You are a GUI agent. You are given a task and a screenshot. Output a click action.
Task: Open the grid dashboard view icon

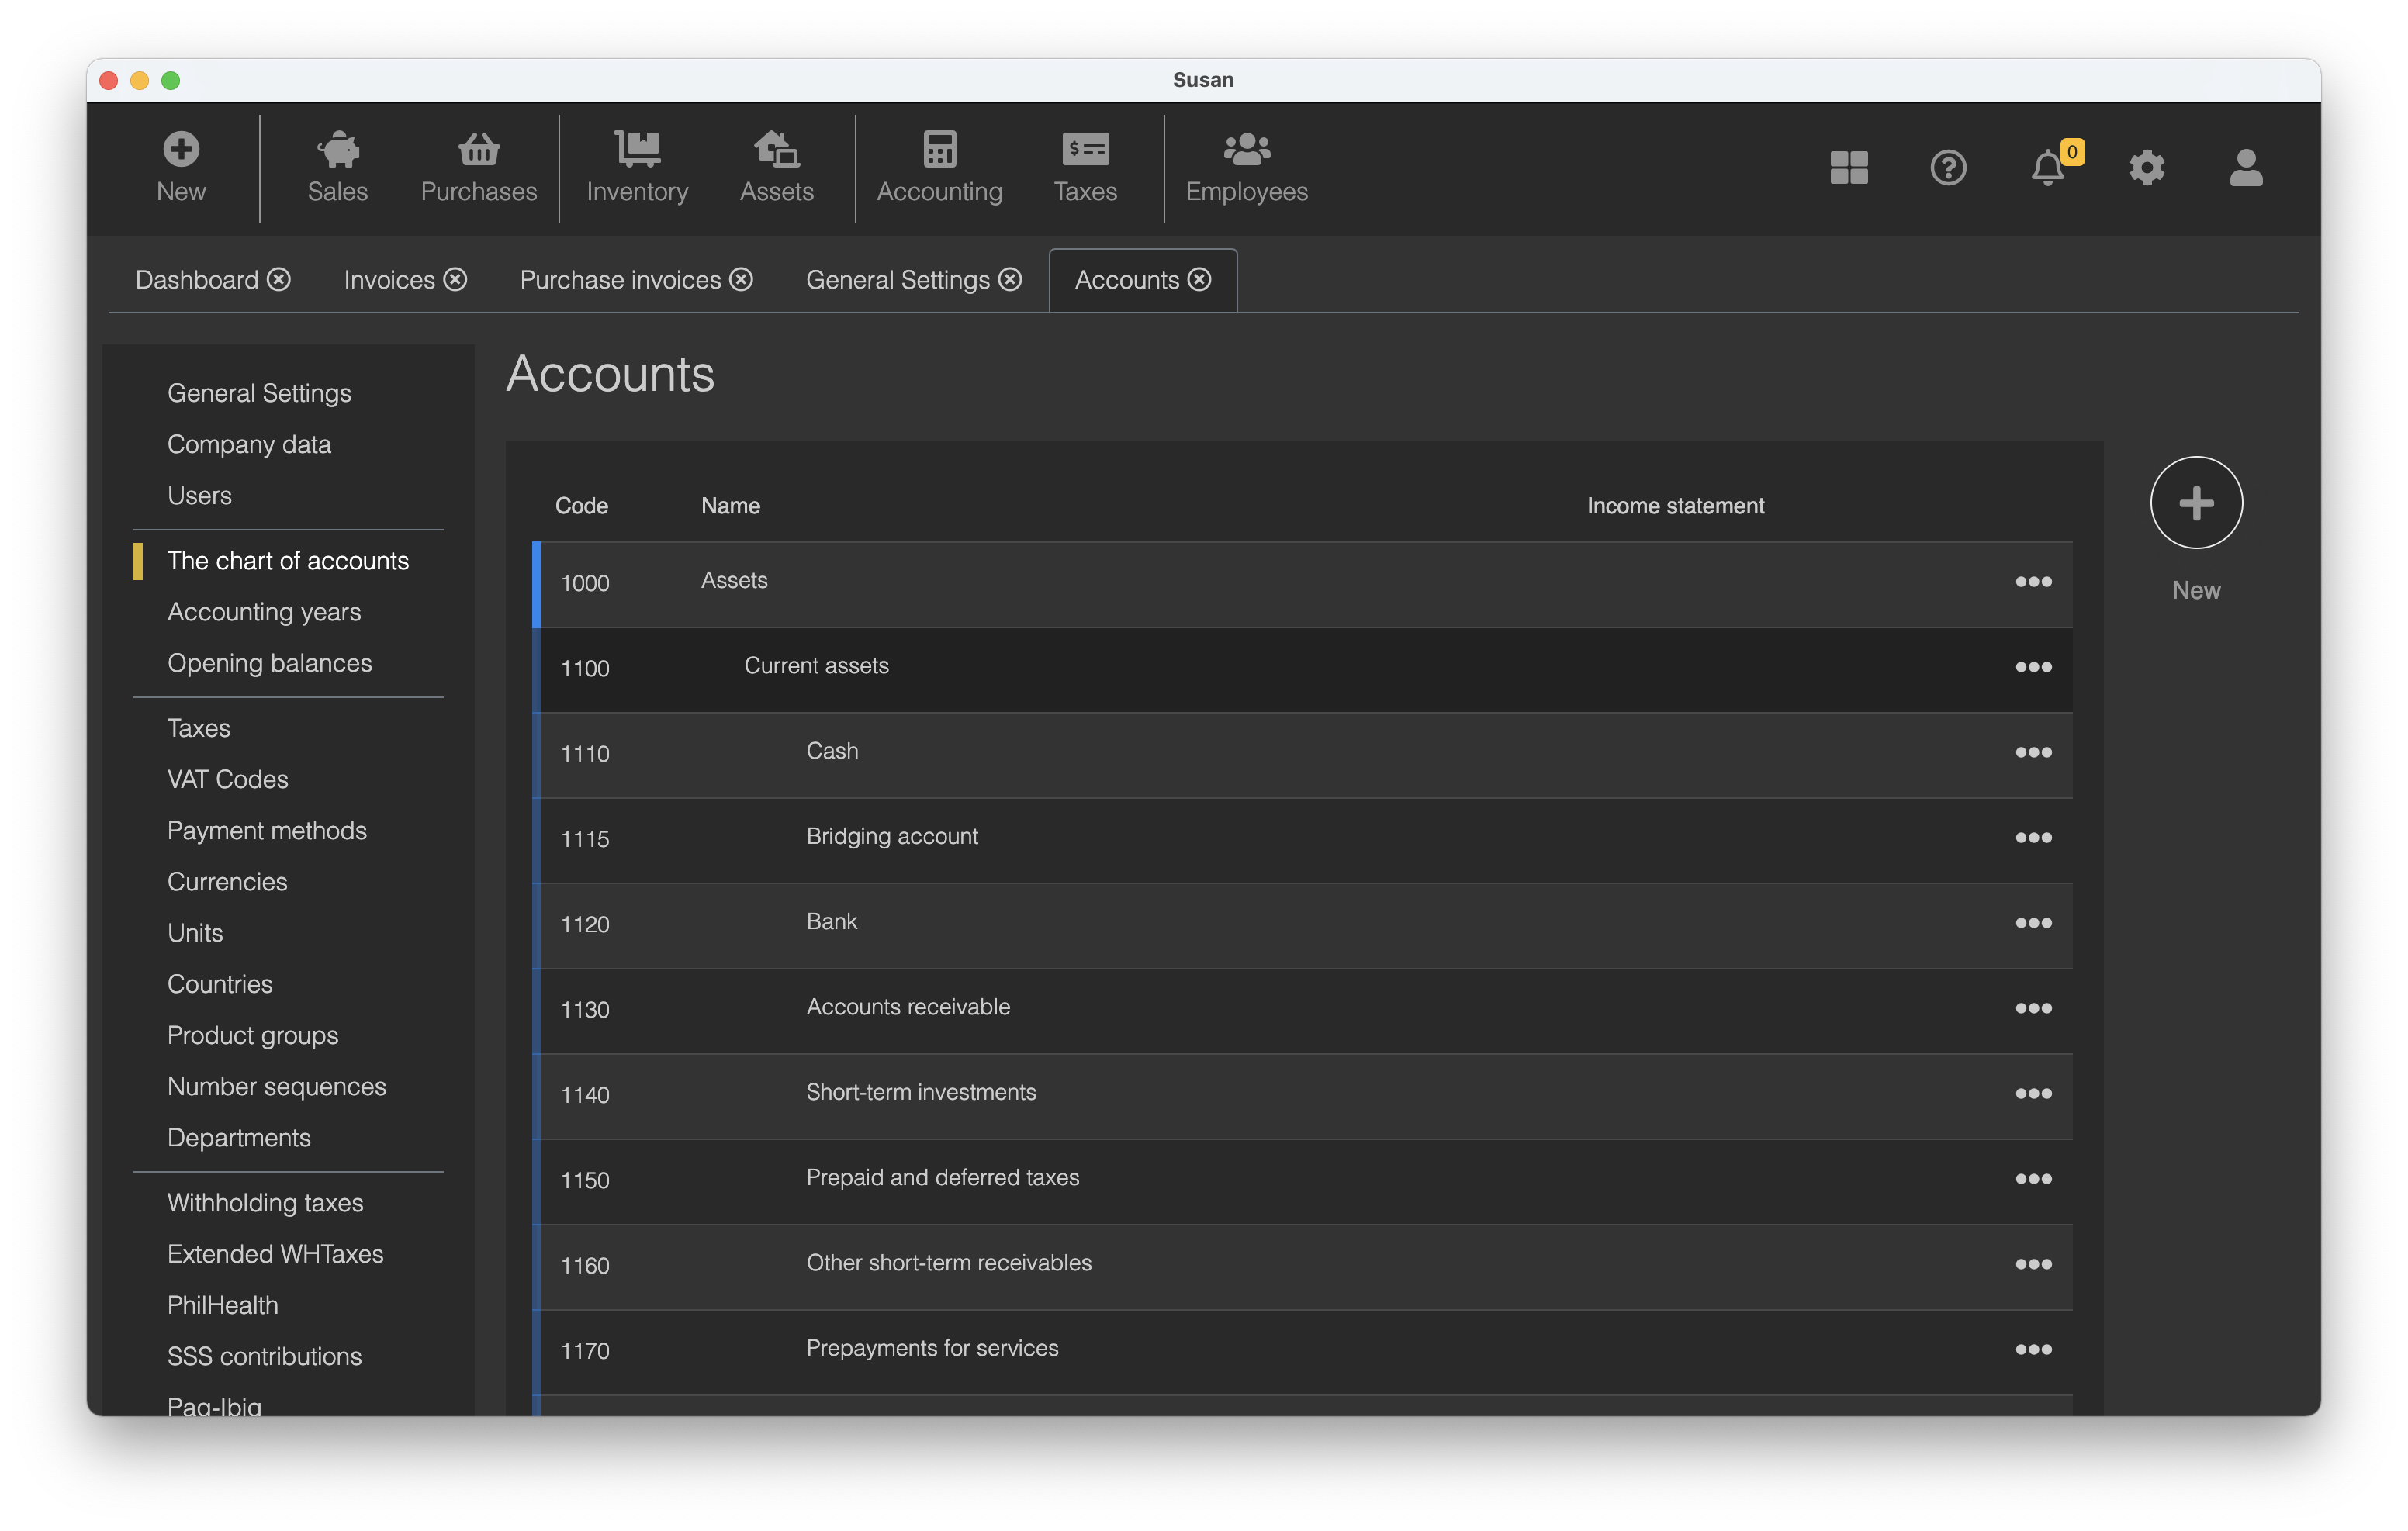[x=1848, y=167]
